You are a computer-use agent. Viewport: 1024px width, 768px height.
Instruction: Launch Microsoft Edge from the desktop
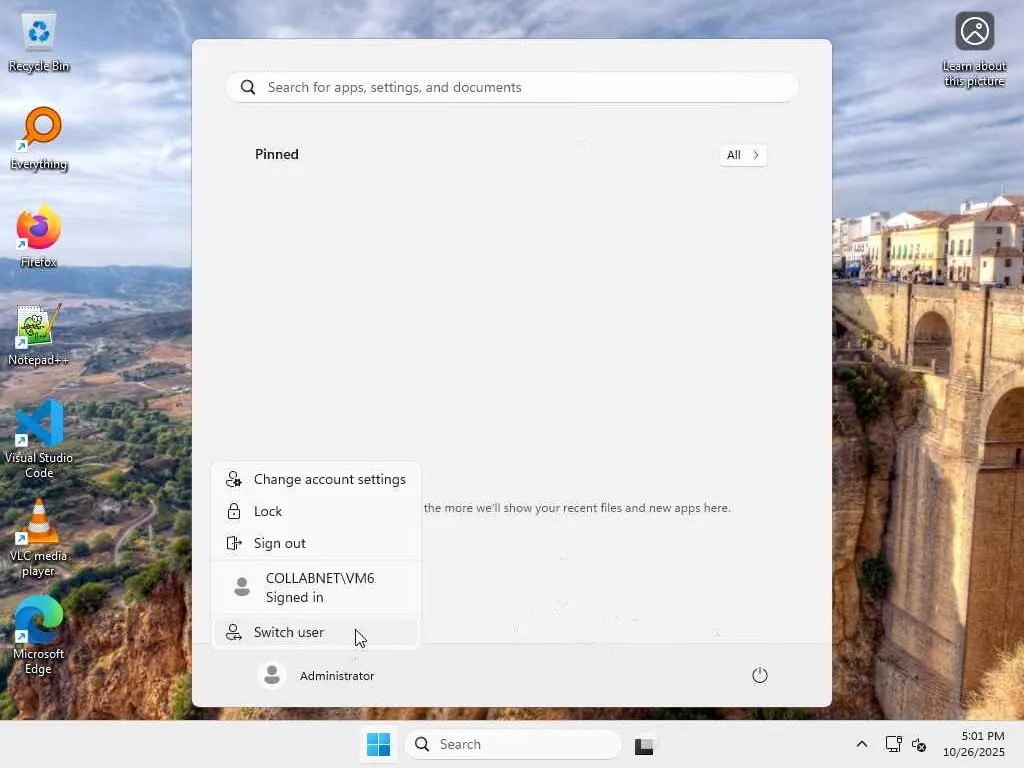coord(39,635)
